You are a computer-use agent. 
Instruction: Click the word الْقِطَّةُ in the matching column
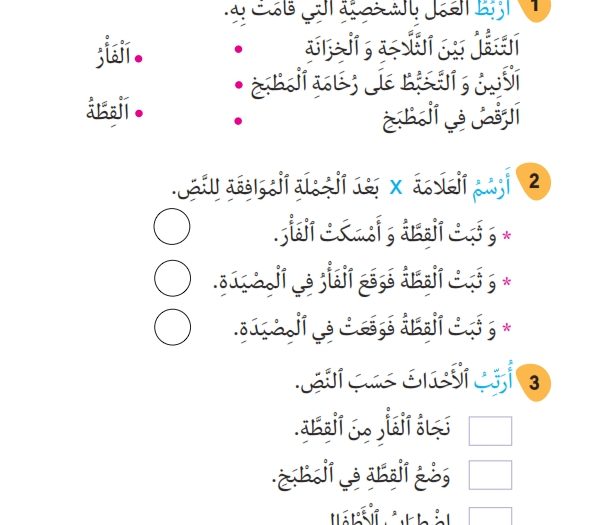[x=108, y=110]
